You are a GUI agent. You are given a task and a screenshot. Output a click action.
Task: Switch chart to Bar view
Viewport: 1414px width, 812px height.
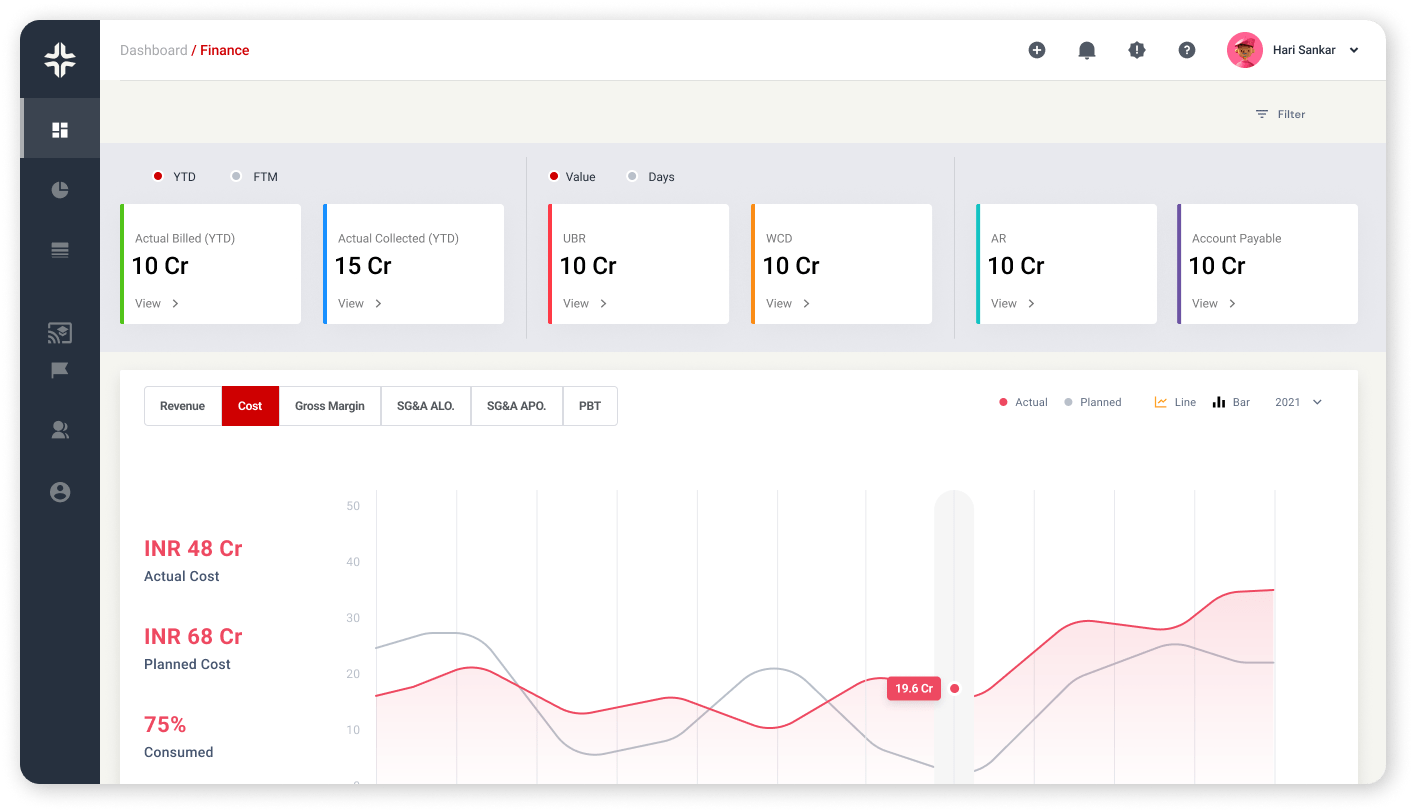pyautogui.click(x=1230, y=402)
